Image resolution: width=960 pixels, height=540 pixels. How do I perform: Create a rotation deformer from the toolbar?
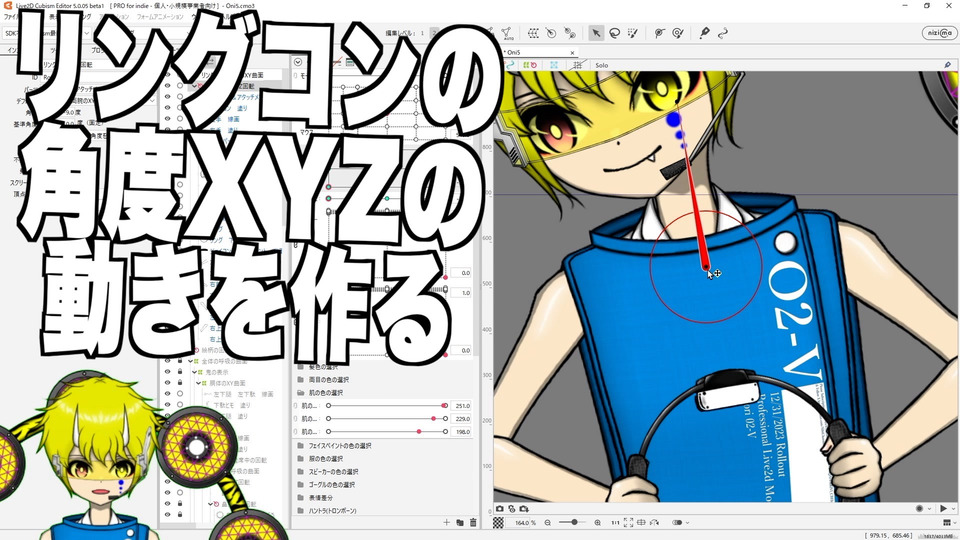(x=551, y=33)
